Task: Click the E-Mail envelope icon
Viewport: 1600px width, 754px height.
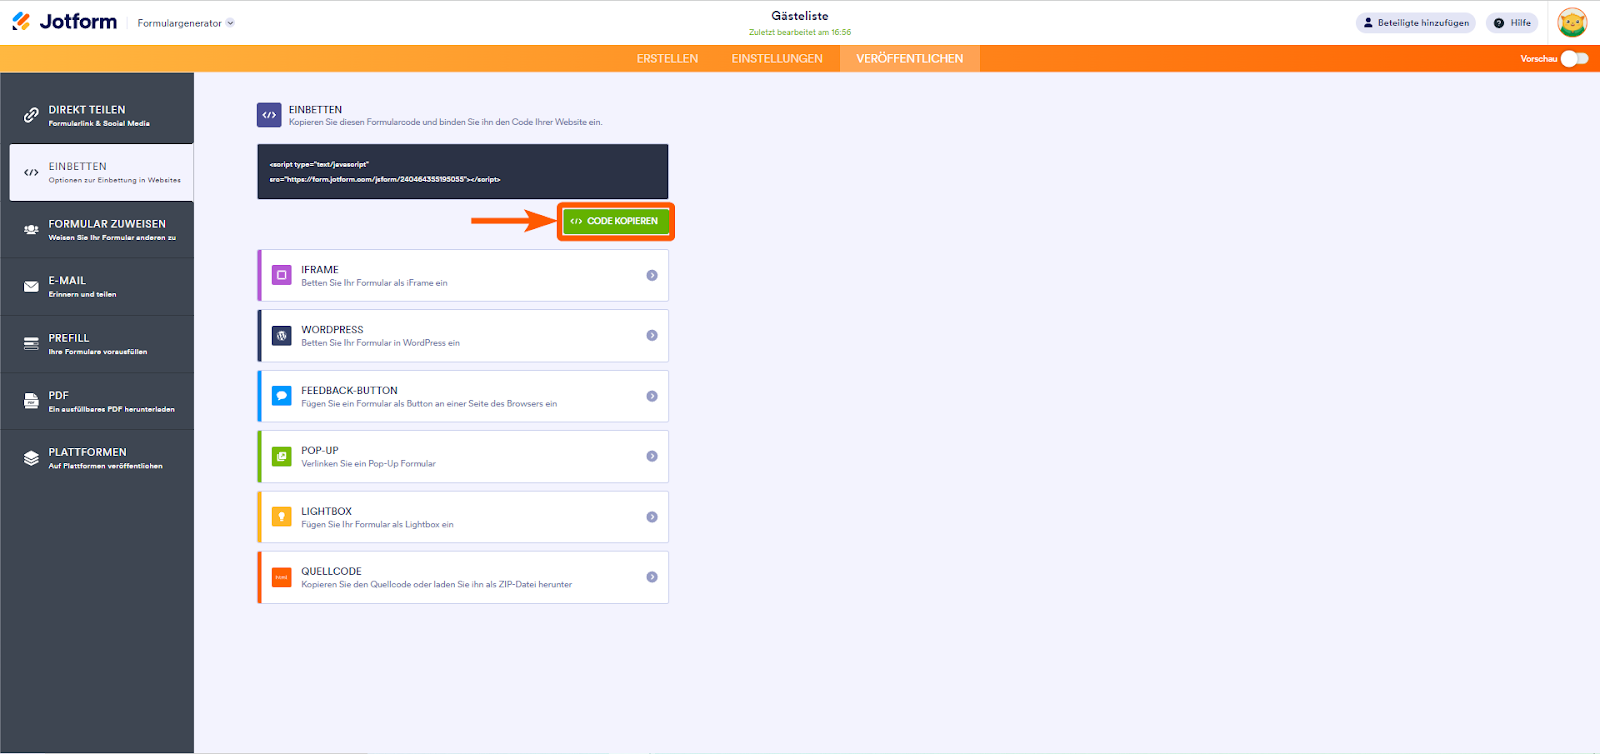Action: click(31, 287)
